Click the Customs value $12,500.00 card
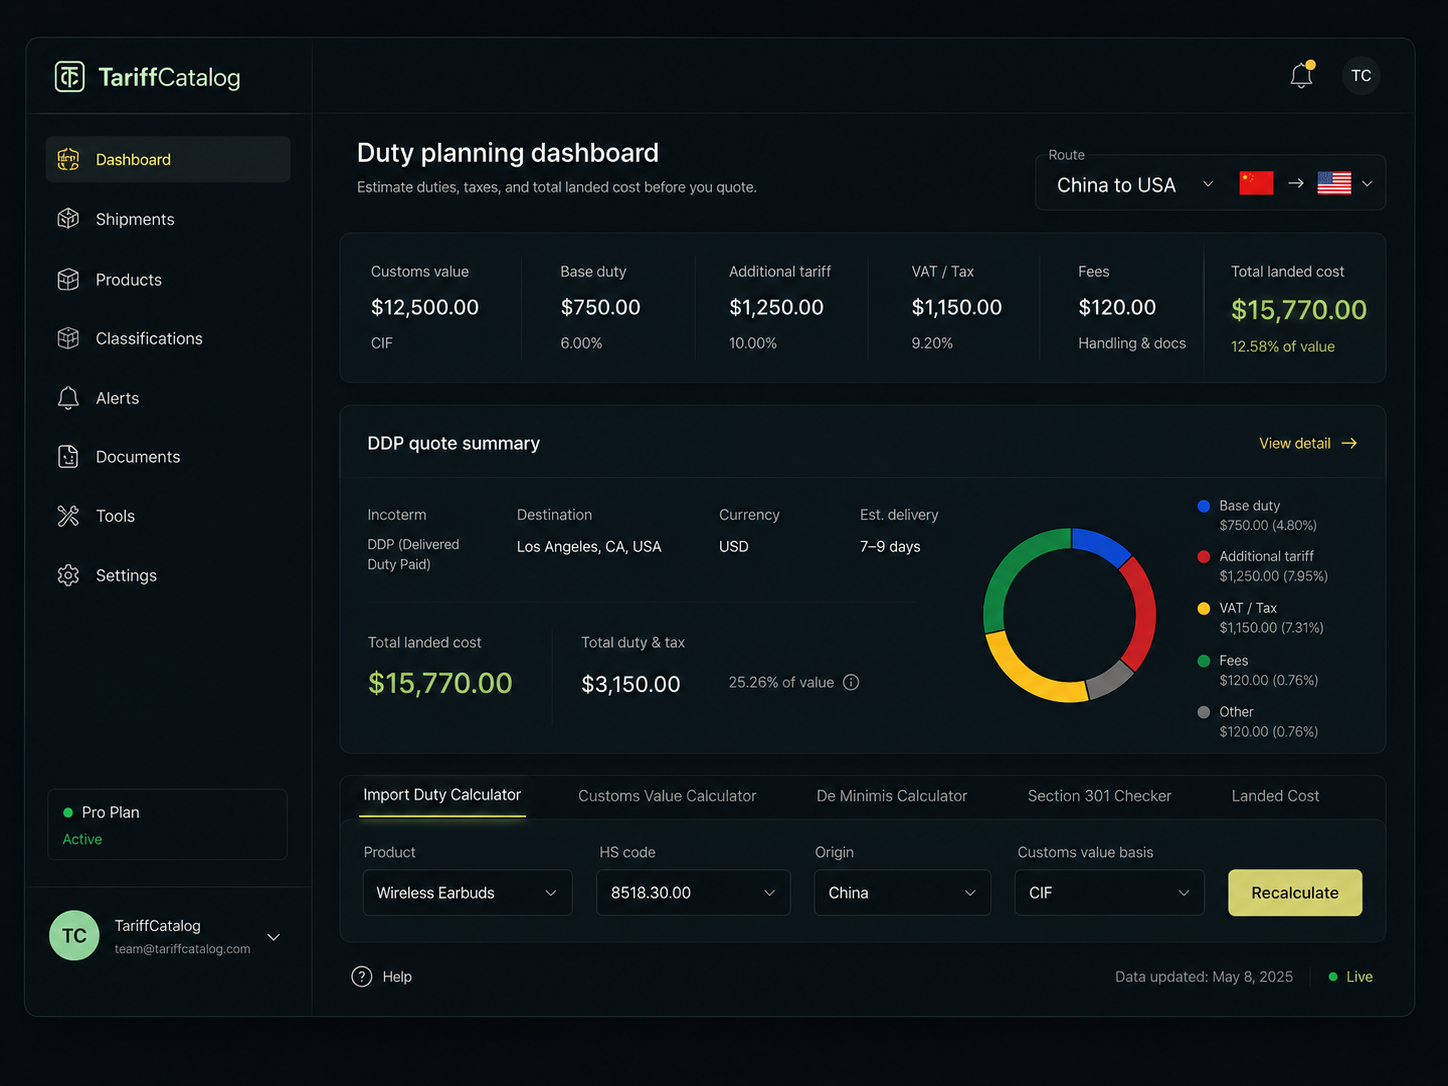1448x1086 pixels. [430, 308]
